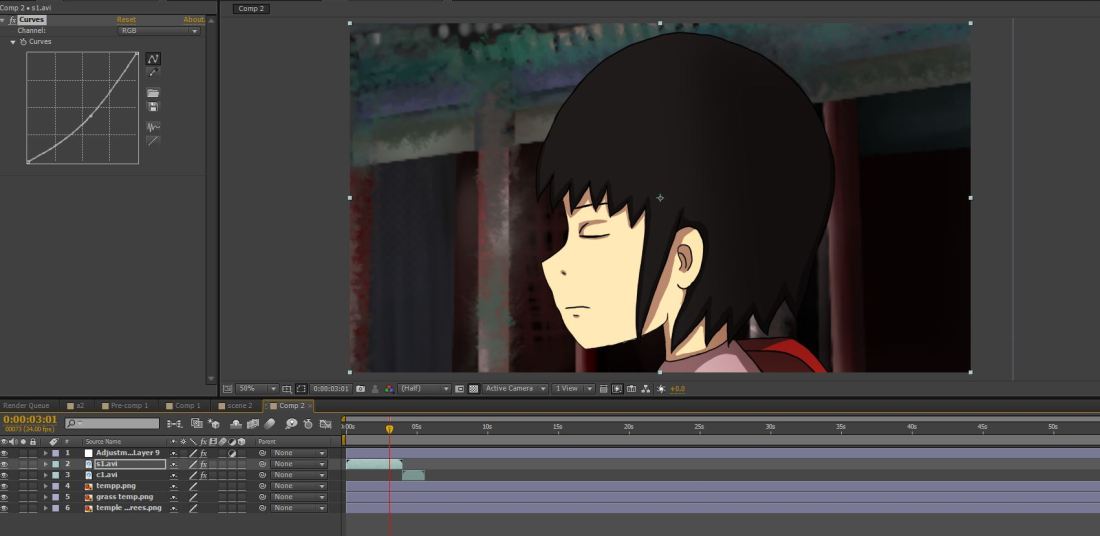1100x536 pixels.
Task: Toggle auto-keyframe stopwatch in timeline
Action: click(308, 424)
